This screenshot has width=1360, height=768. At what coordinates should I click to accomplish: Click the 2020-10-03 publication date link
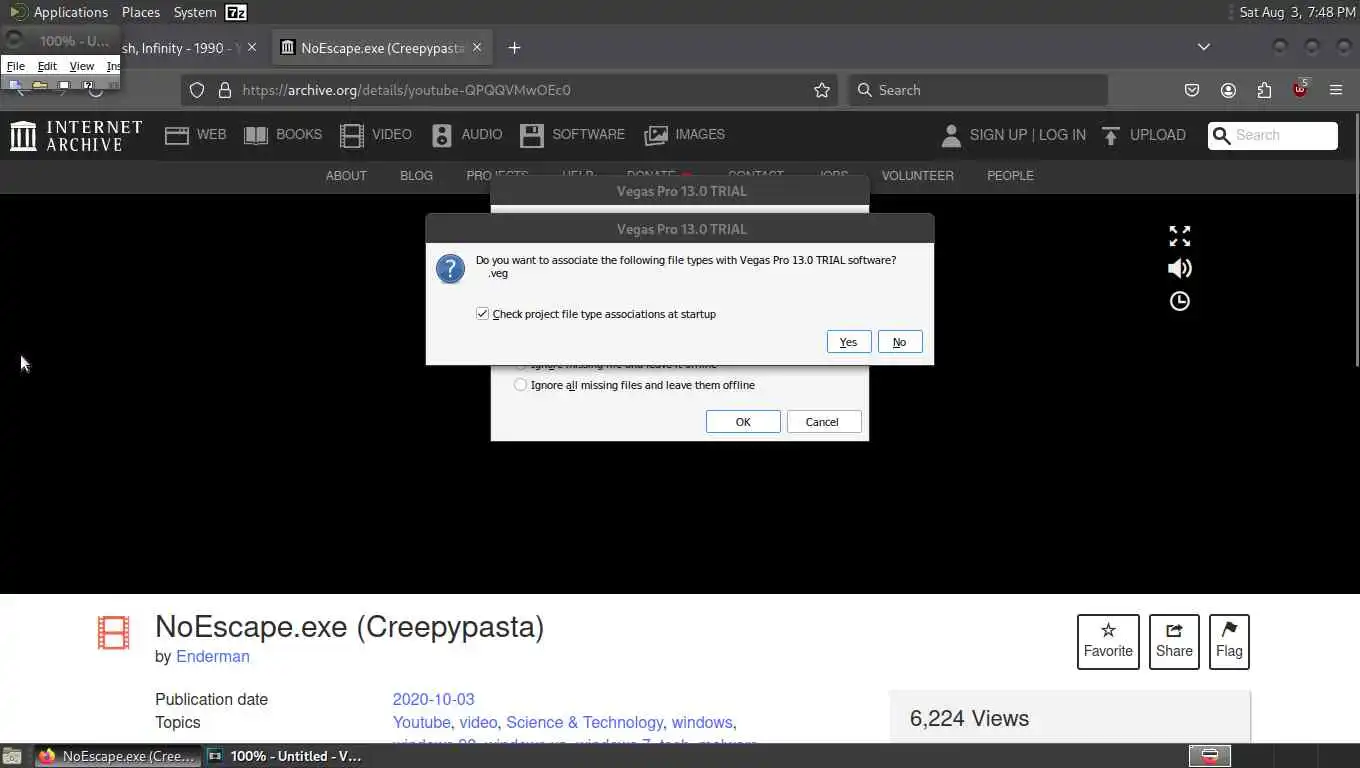point(434,700)
